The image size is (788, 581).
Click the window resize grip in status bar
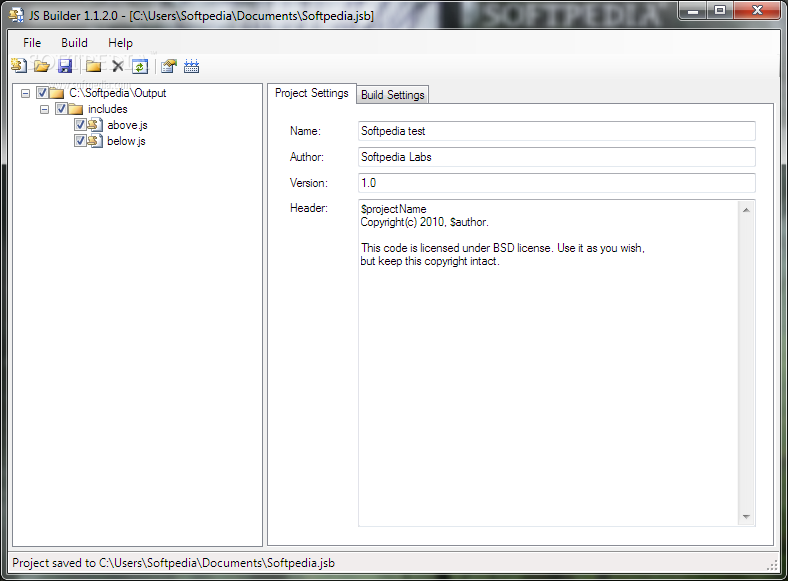coord(772,565)
